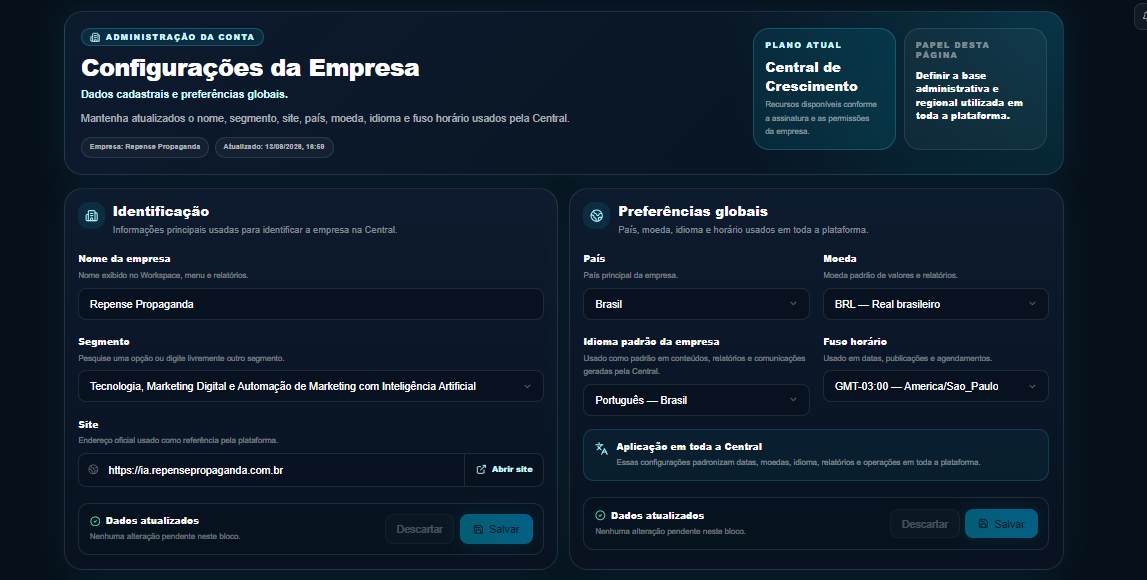1147x580 pixels.
Task: Click the Salvar button in Identificação
Action: click(x=496, y=529)
